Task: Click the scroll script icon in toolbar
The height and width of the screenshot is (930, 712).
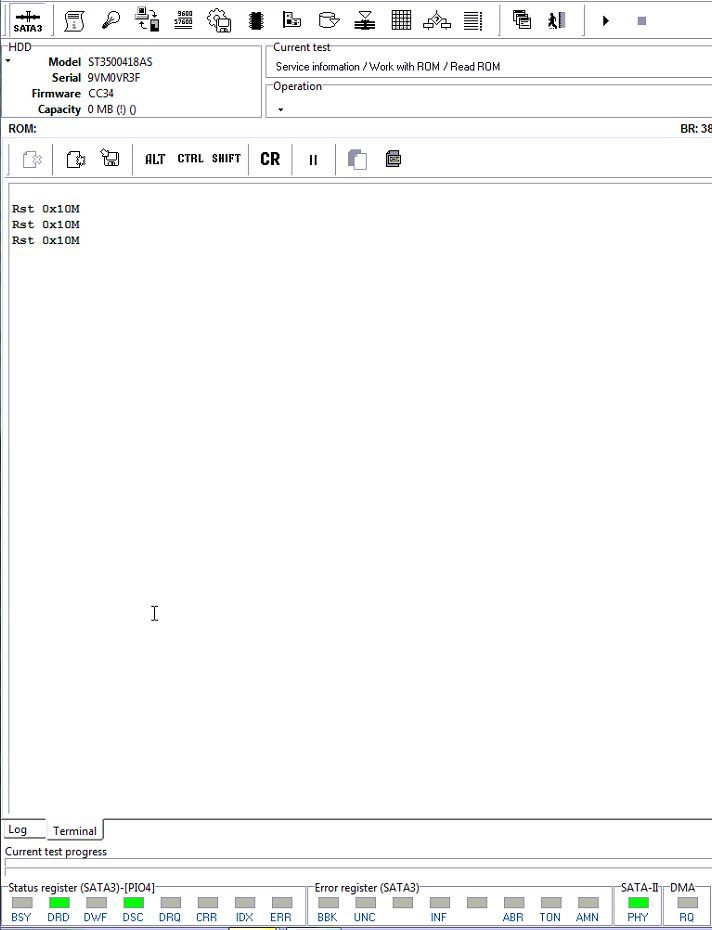Action: click(75, 20)
